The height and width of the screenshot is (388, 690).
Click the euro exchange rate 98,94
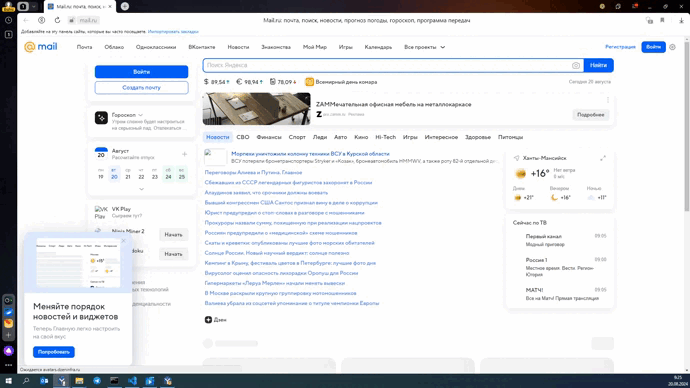click(250, 82)
